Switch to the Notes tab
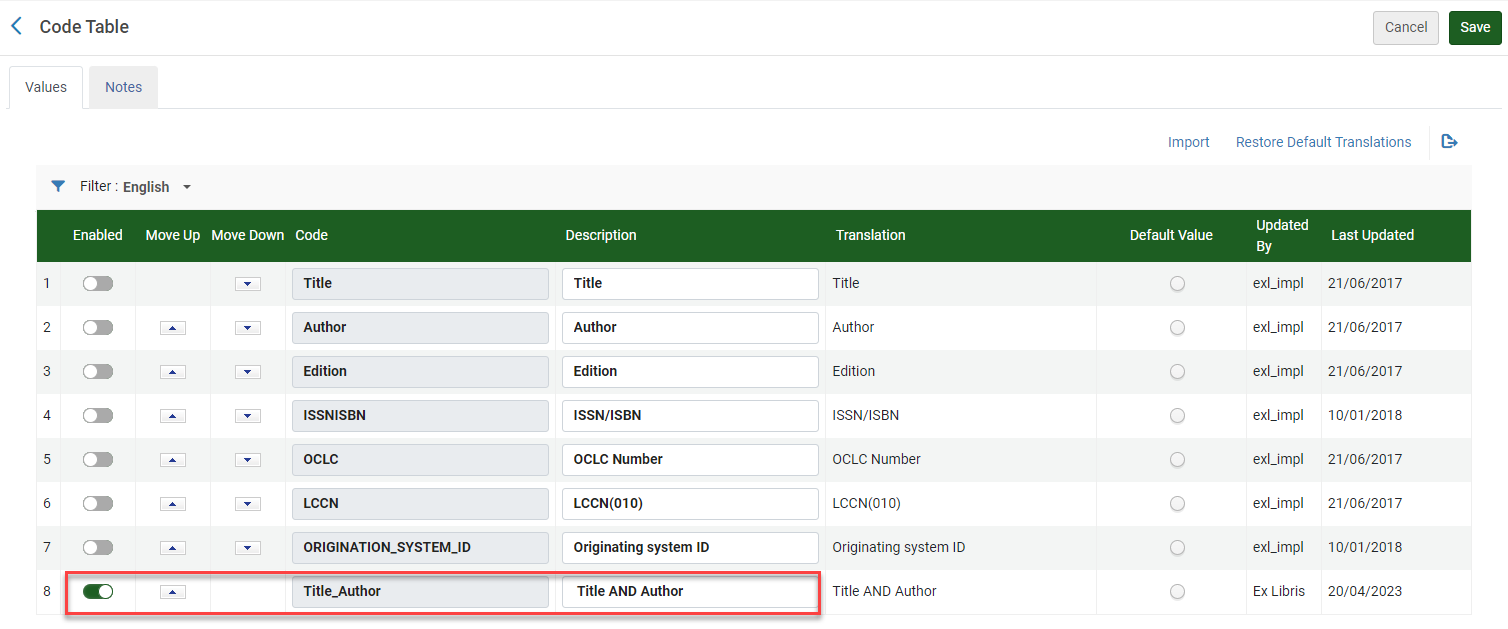 click(x=124, y=87)
